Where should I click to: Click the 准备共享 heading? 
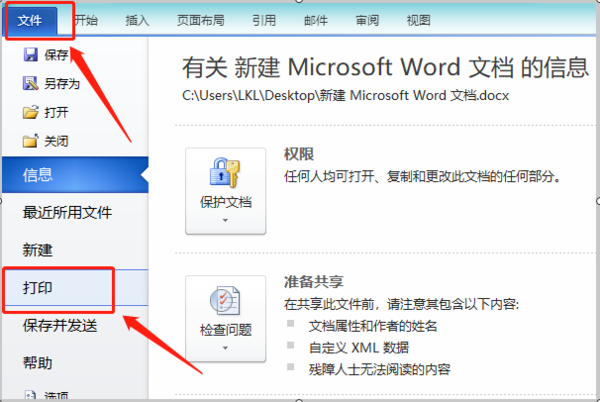[x=314, y=282]
